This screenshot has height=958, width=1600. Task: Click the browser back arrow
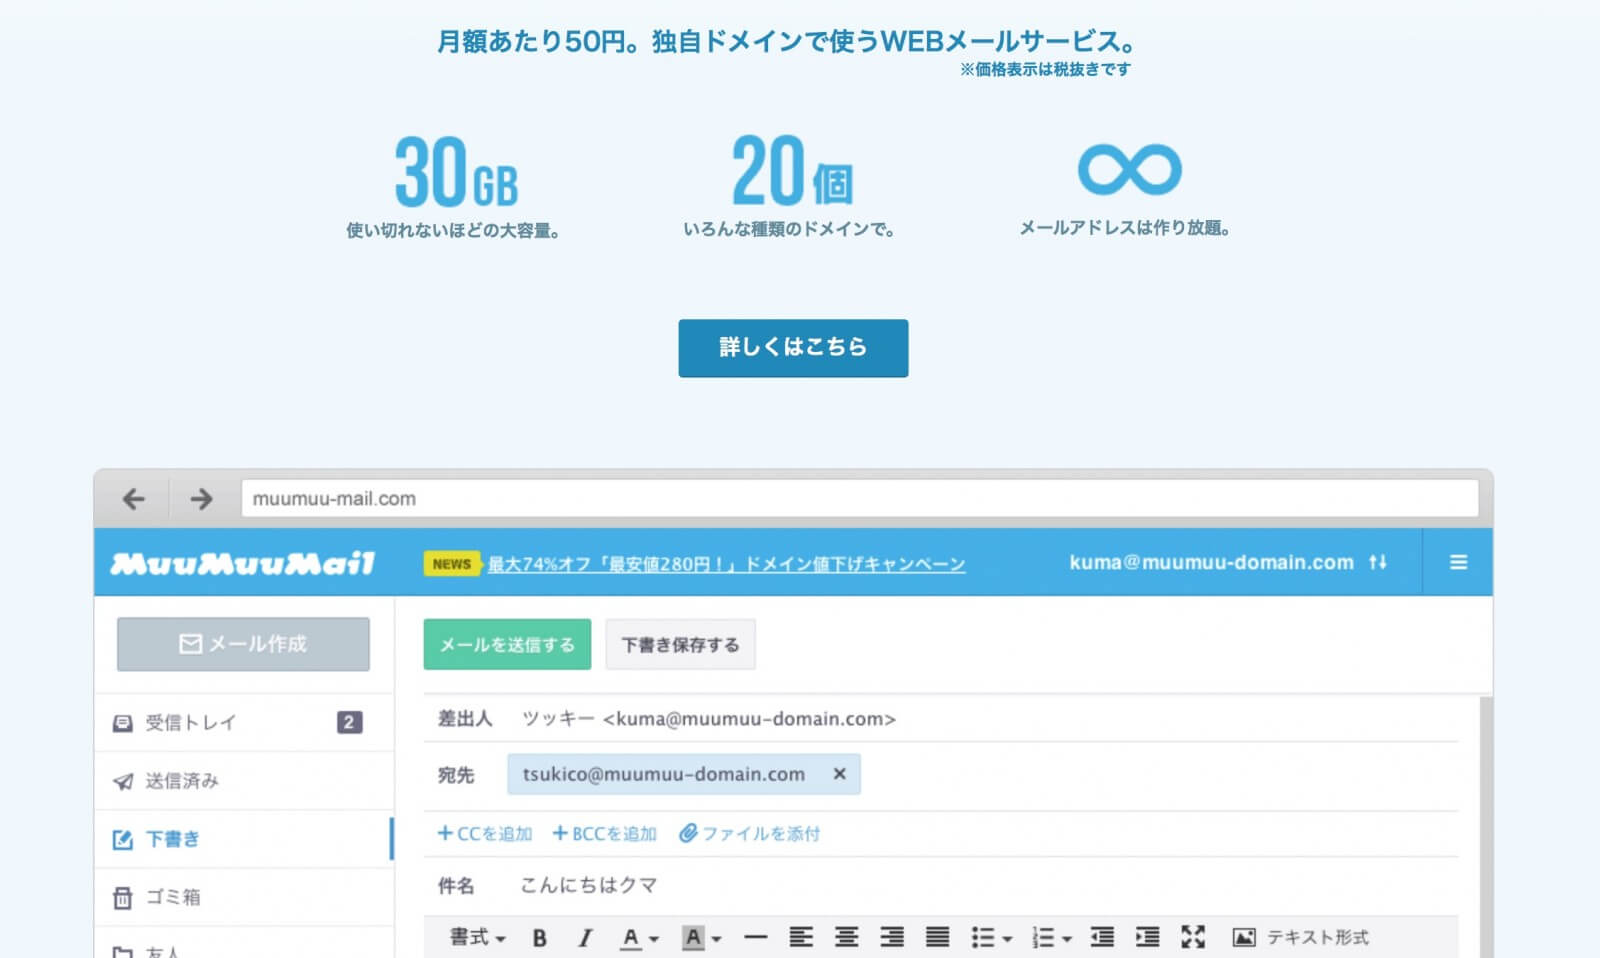[x=133, y=499]
